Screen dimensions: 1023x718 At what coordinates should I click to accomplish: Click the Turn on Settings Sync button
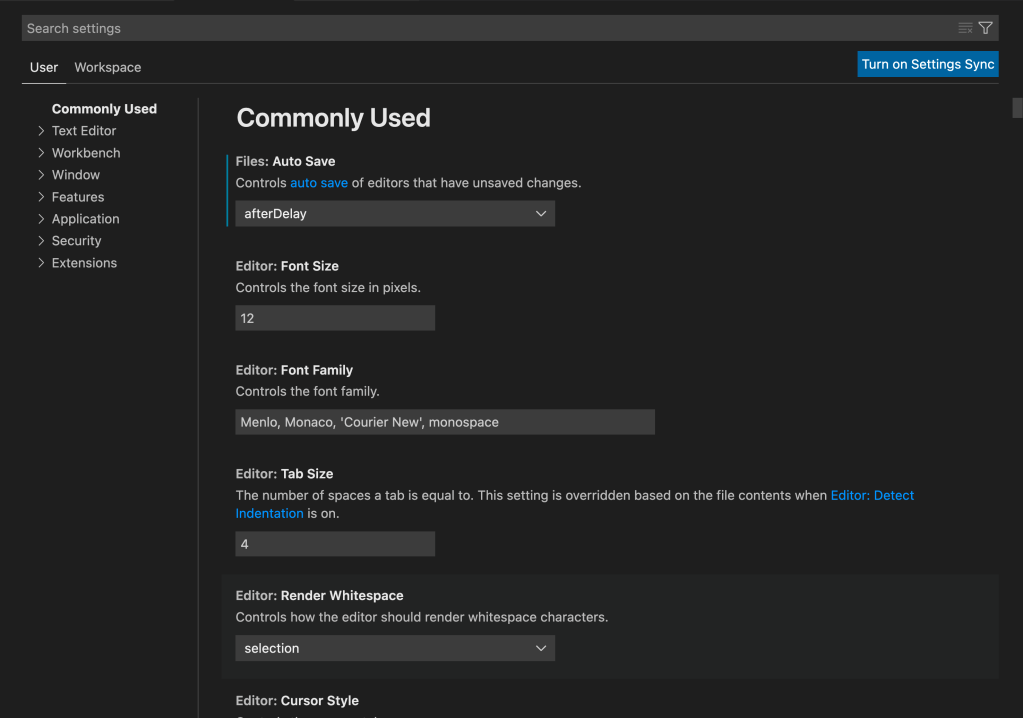click(928, 64)
